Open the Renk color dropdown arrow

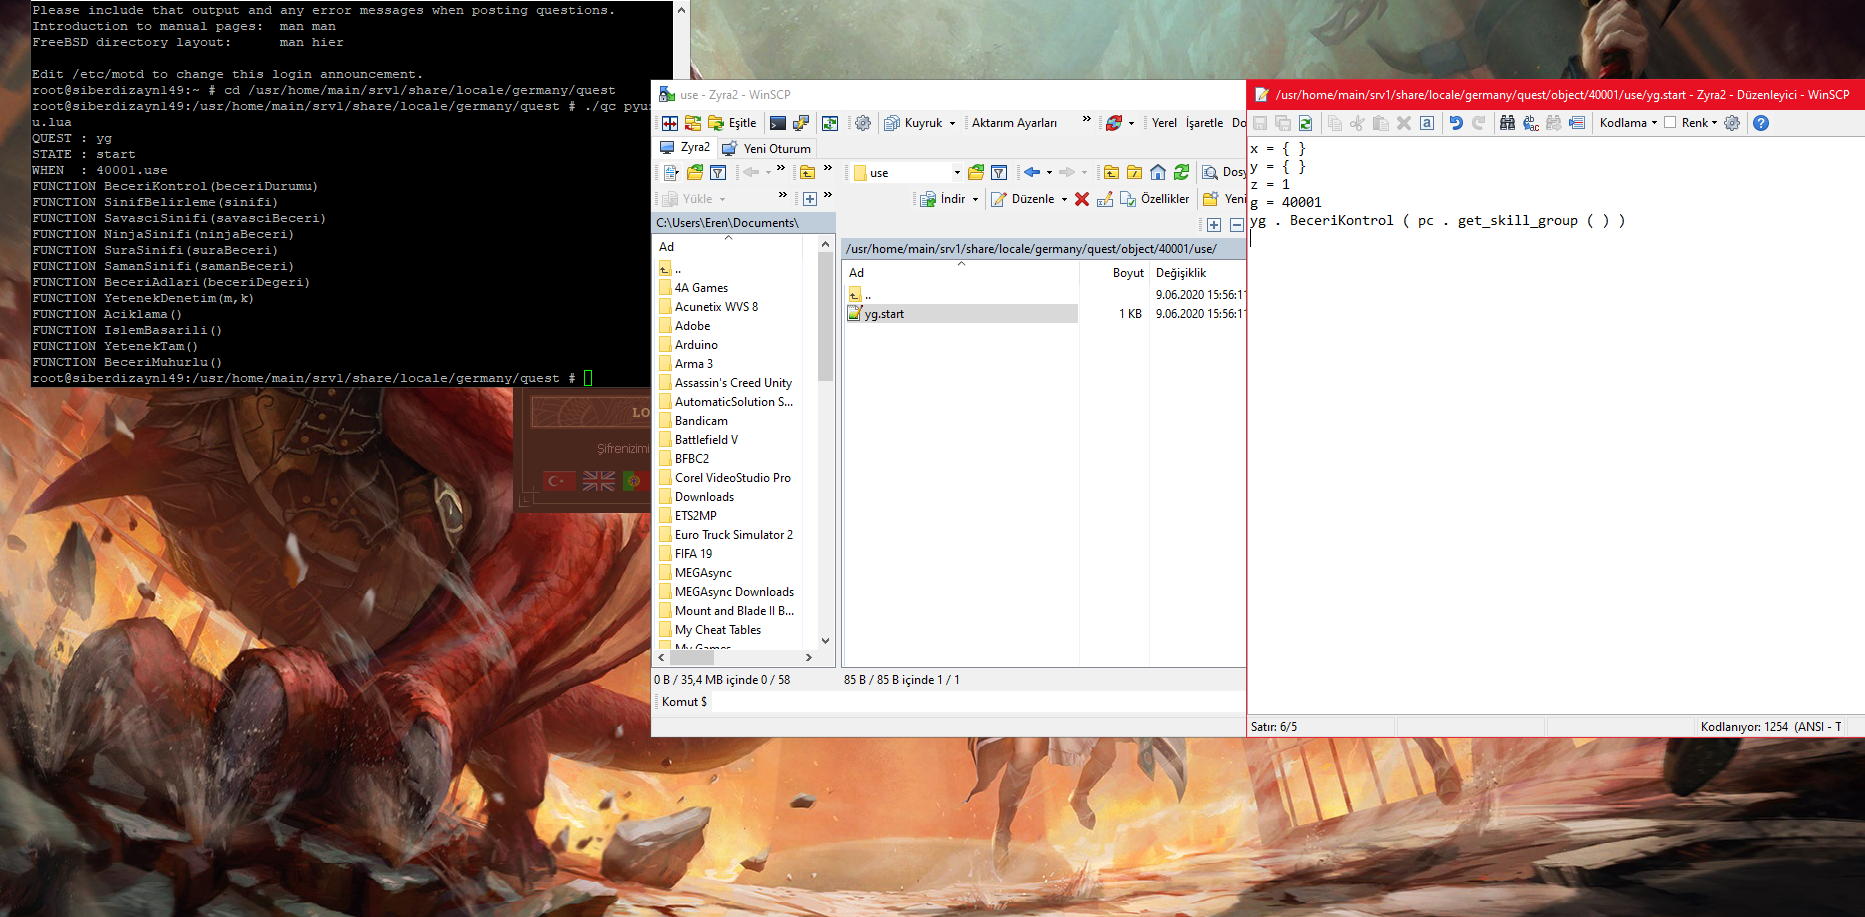coord(1714,123)
